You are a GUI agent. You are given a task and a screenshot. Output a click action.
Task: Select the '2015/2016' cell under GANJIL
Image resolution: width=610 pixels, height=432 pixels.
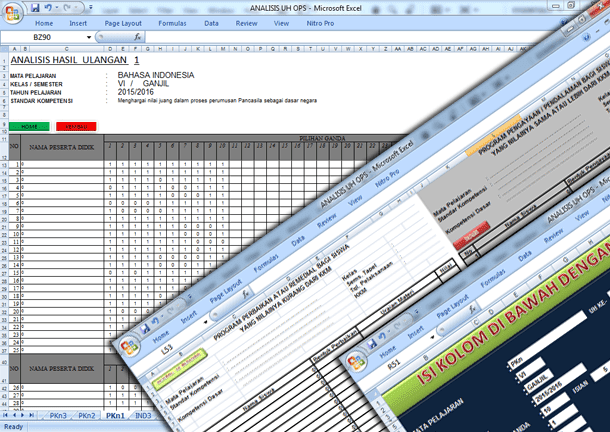pos(135,92)
